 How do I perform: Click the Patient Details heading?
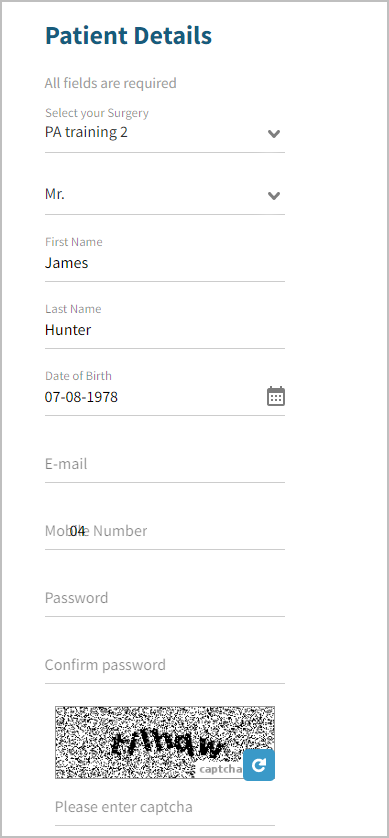pos(128,36)
